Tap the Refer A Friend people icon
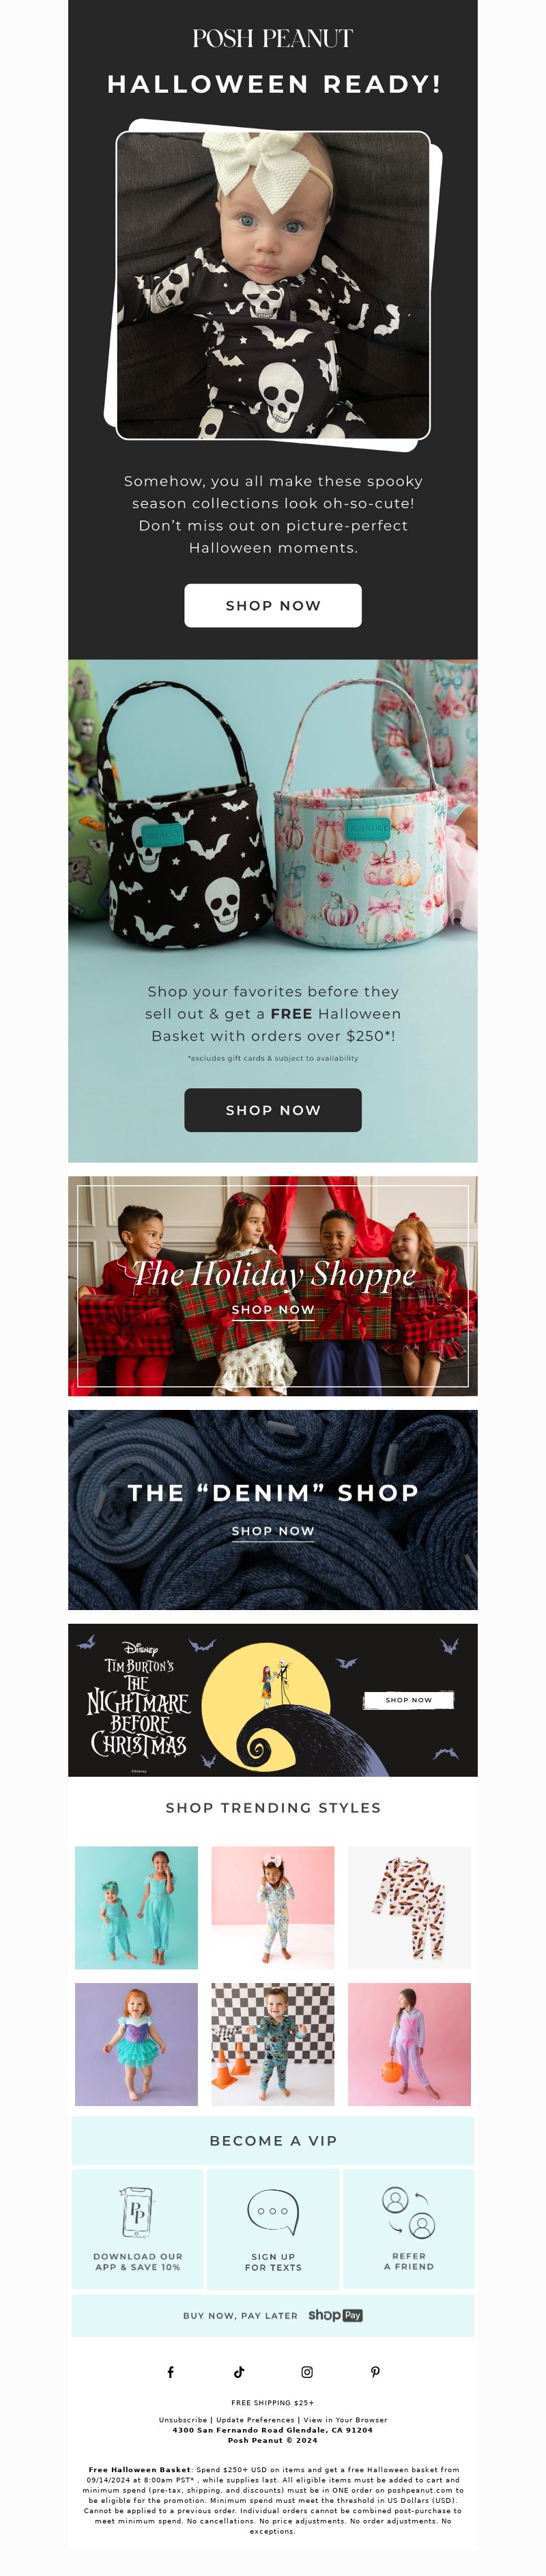The image size is (546, 2576). click(x=409, y=2212)
